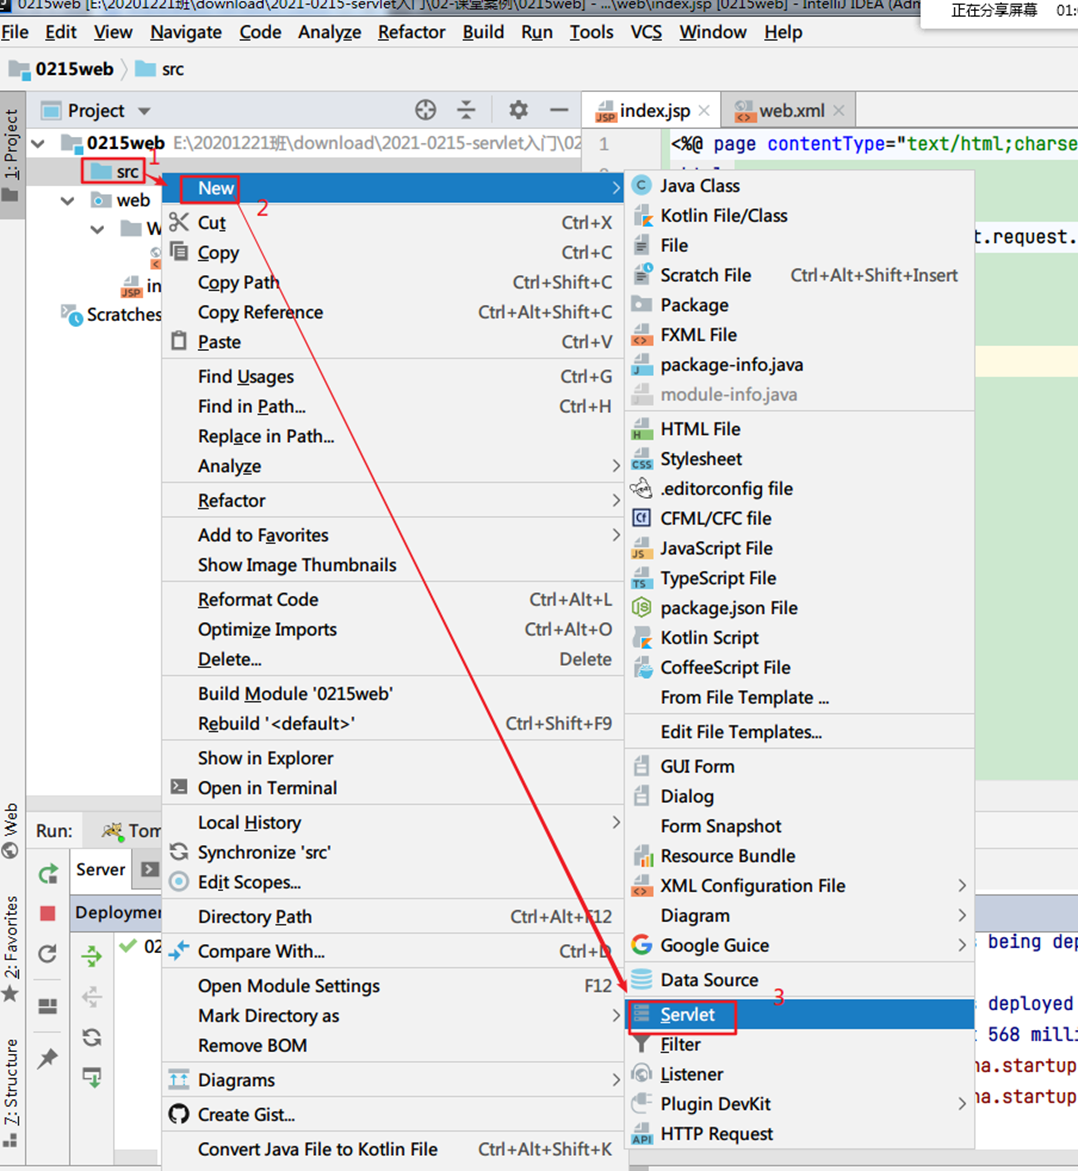
Task: Click the Rerun green arrow in Run panel
Action: coord(49,873)
